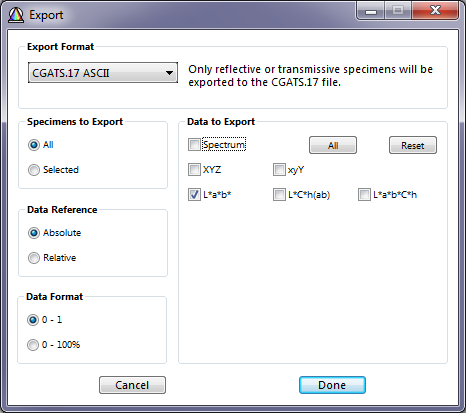The height and width of the screenshot is (413, 466).
Task: Switch data reference to Relative
Action: click(34, 258)
